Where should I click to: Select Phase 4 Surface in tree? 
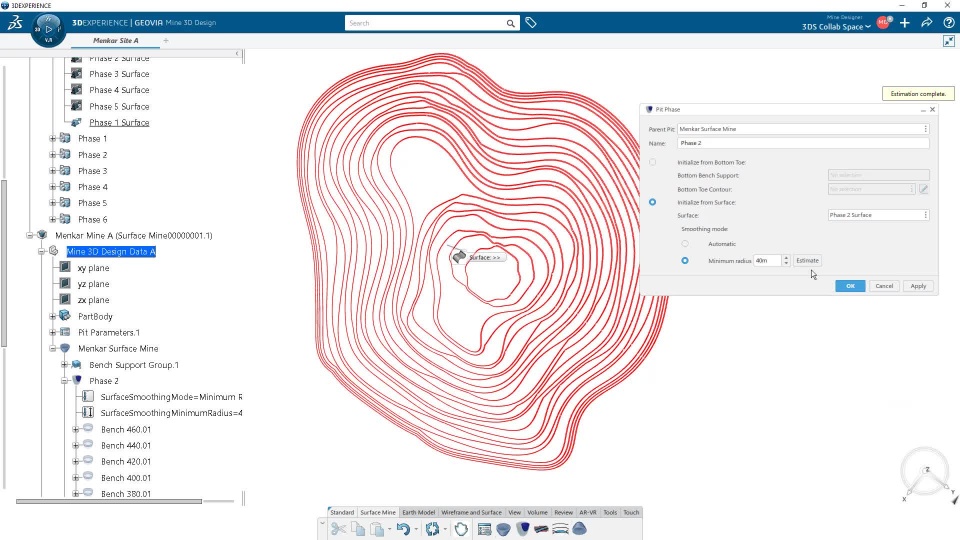[119, 90]
